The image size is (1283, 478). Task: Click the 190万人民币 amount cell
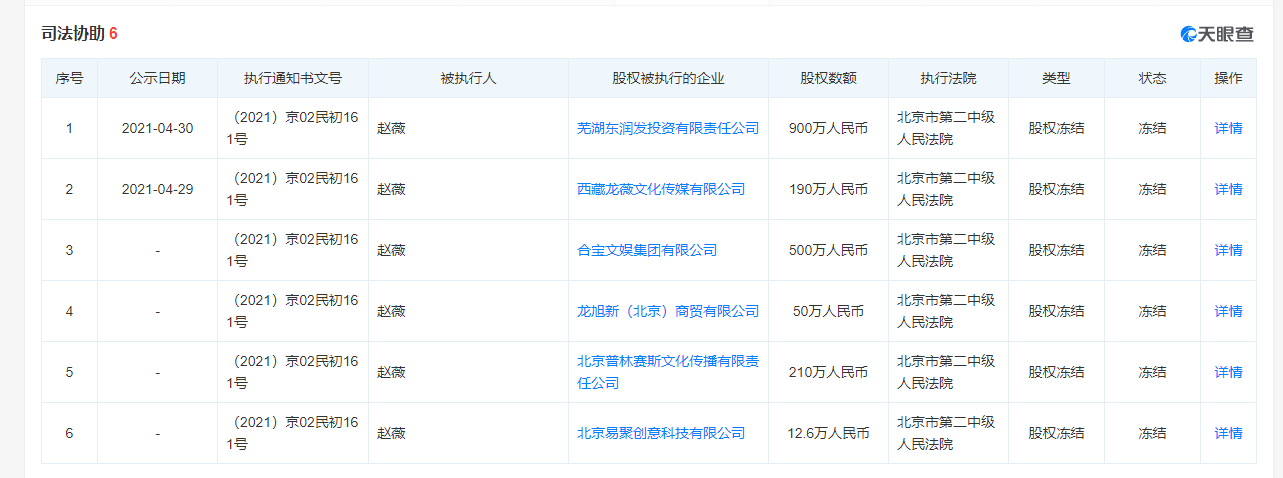point(828,189)
